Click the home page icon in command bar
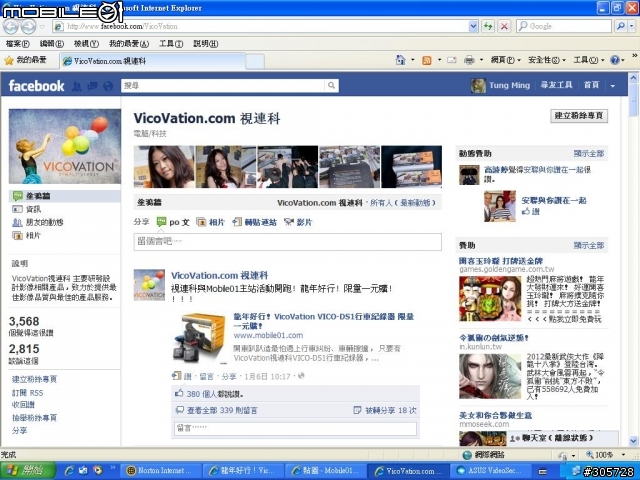The image size is (640, 480). (x=400, y=60)
